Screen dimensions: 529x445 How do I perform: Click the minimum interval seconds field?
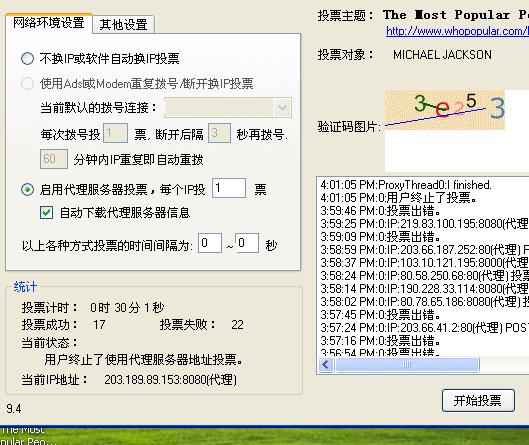[210, 243]
